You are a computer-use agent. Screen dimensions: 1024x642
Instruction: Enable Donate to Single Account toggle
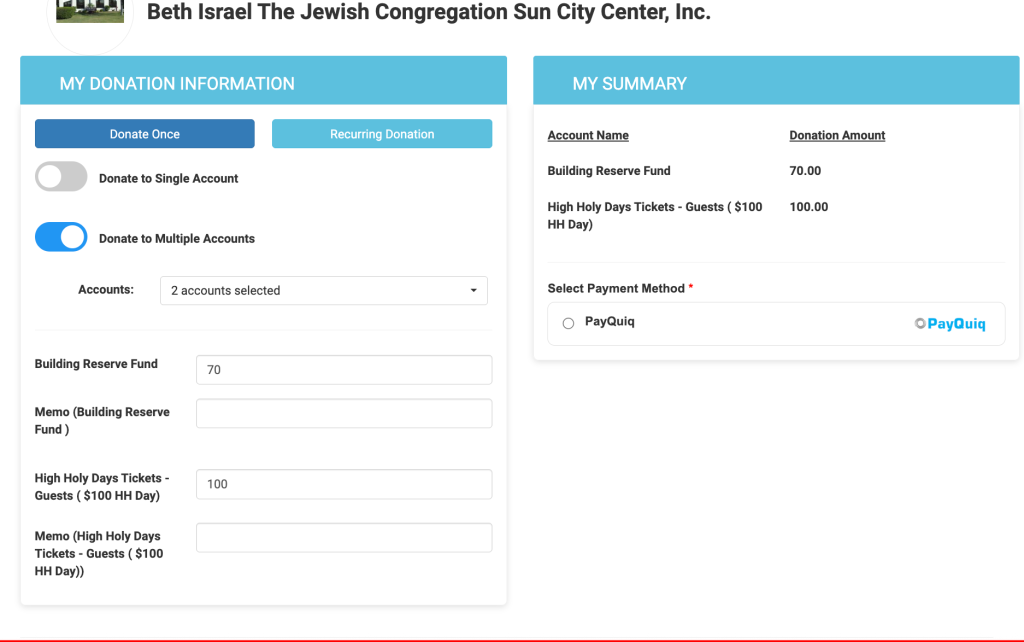pyautogui.click(x=61, y=178)
